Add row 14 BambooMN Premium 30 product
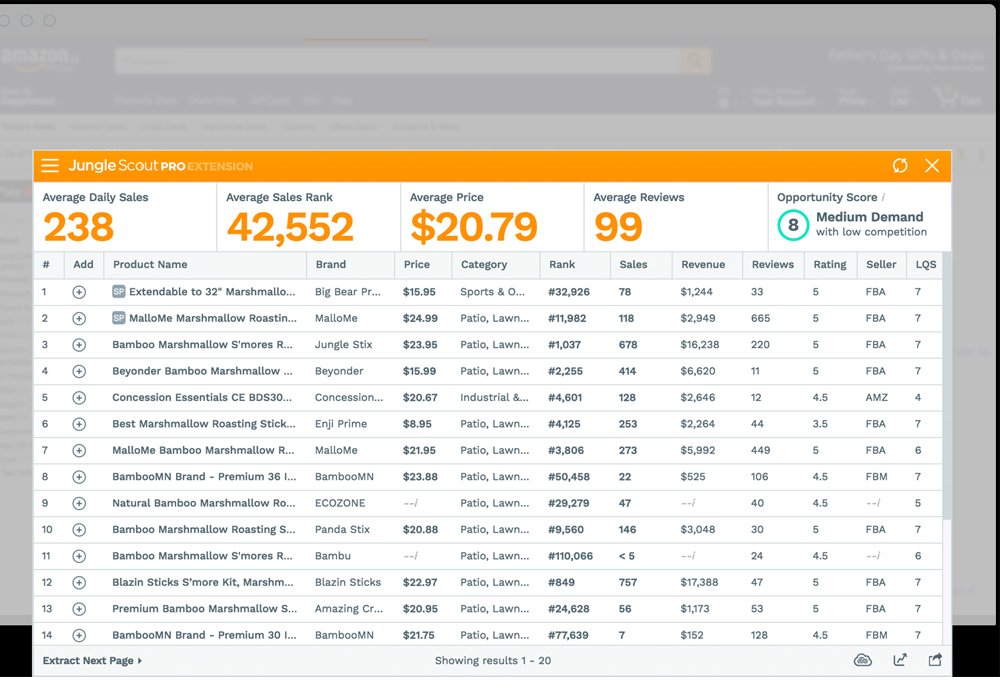The width and height of the screenshot is (1000, 700). [x=79, y=636]
